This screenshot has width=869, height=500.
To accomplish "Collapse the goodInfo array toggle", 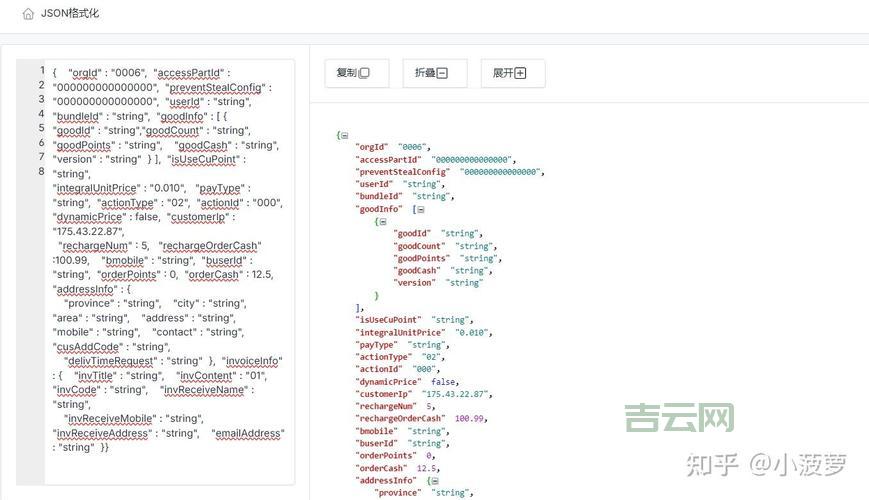I will 420,209.
